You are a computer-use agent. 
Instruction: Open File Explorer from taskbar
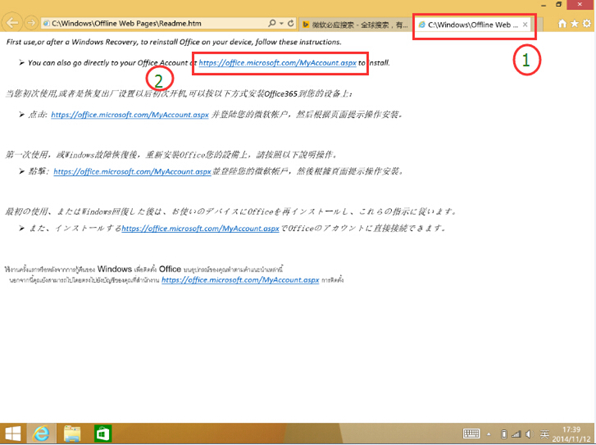point(72,434)
